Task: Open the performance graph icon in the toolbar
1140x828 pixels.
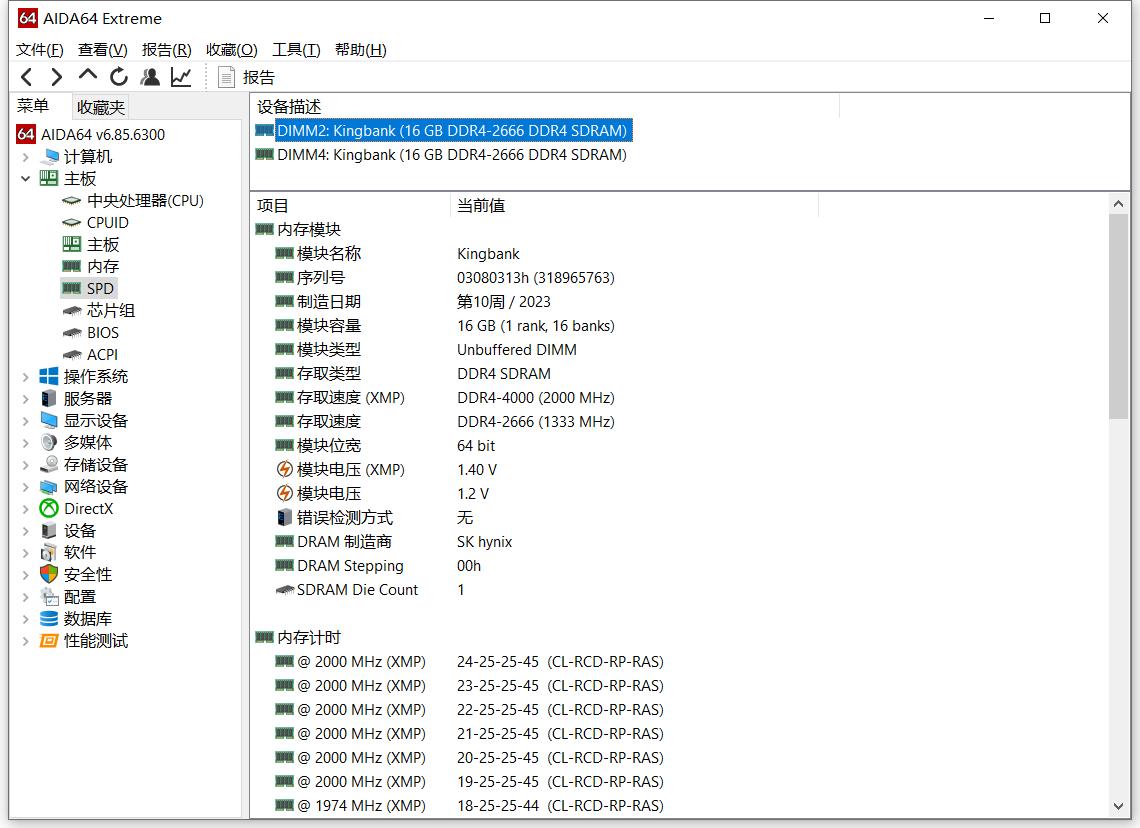Action: 180,76
